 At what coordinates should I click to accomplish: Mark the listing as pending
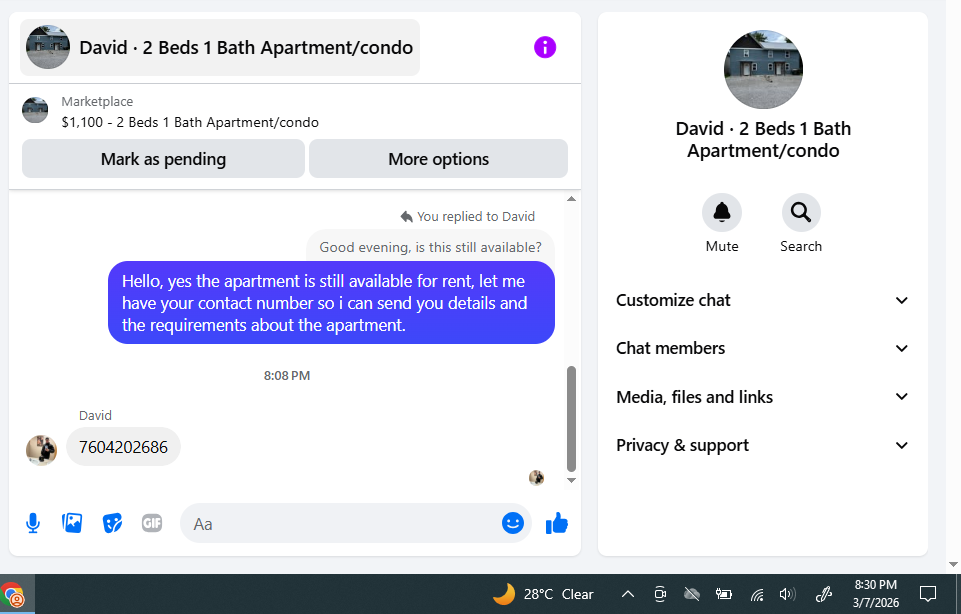pyautogui.click(x=163, y=159)
